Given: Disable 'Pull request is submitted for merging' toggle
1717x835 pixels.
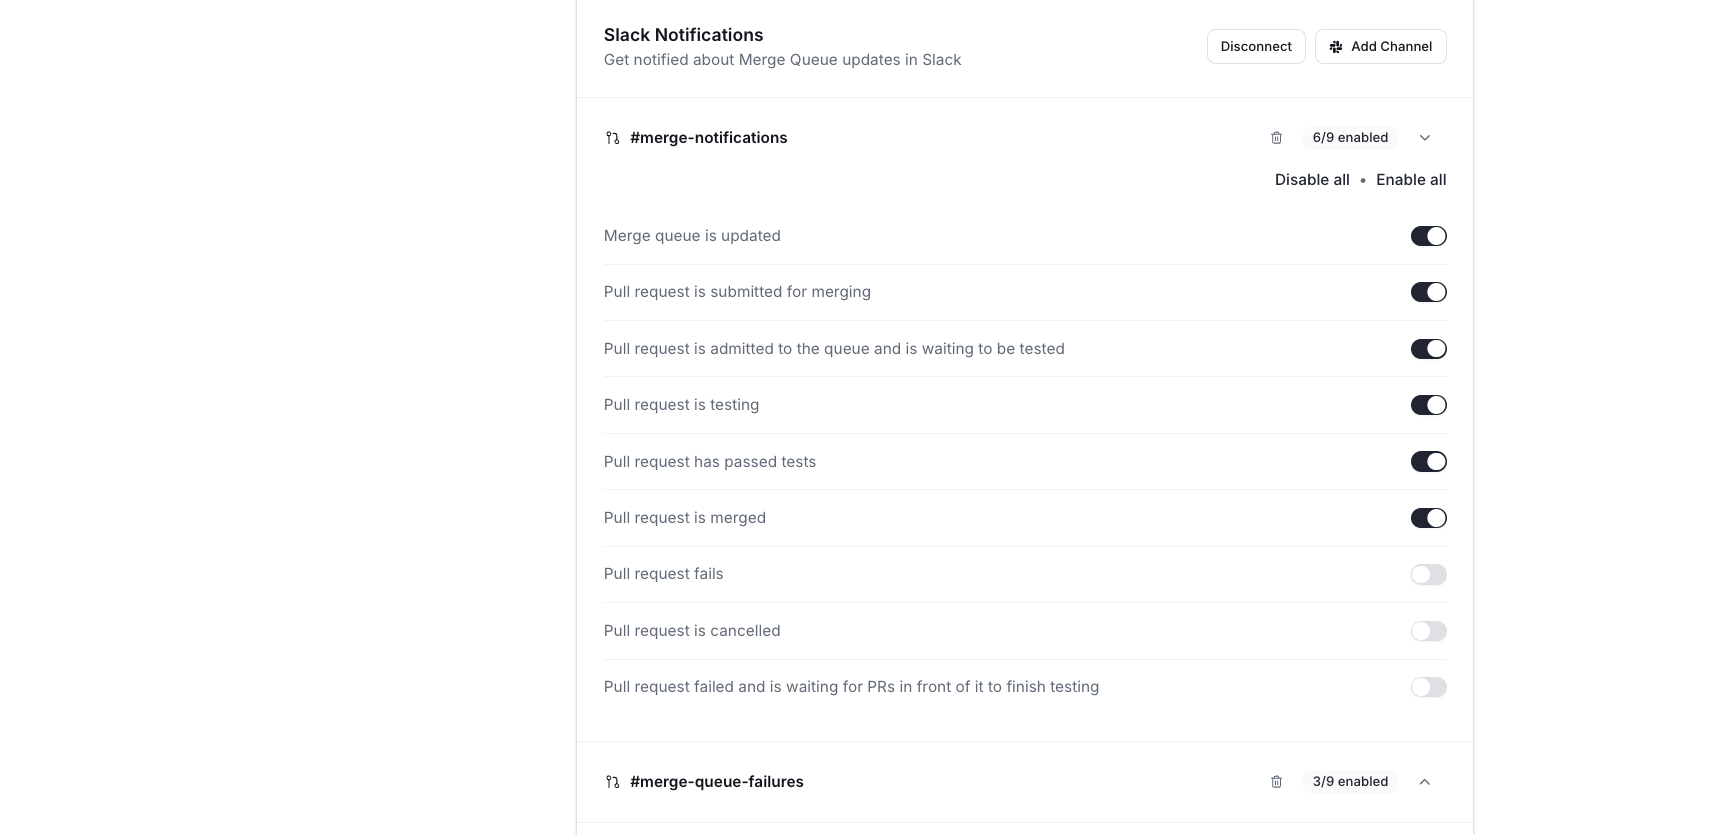Looking at the screenshot, I should point(1428,292).
